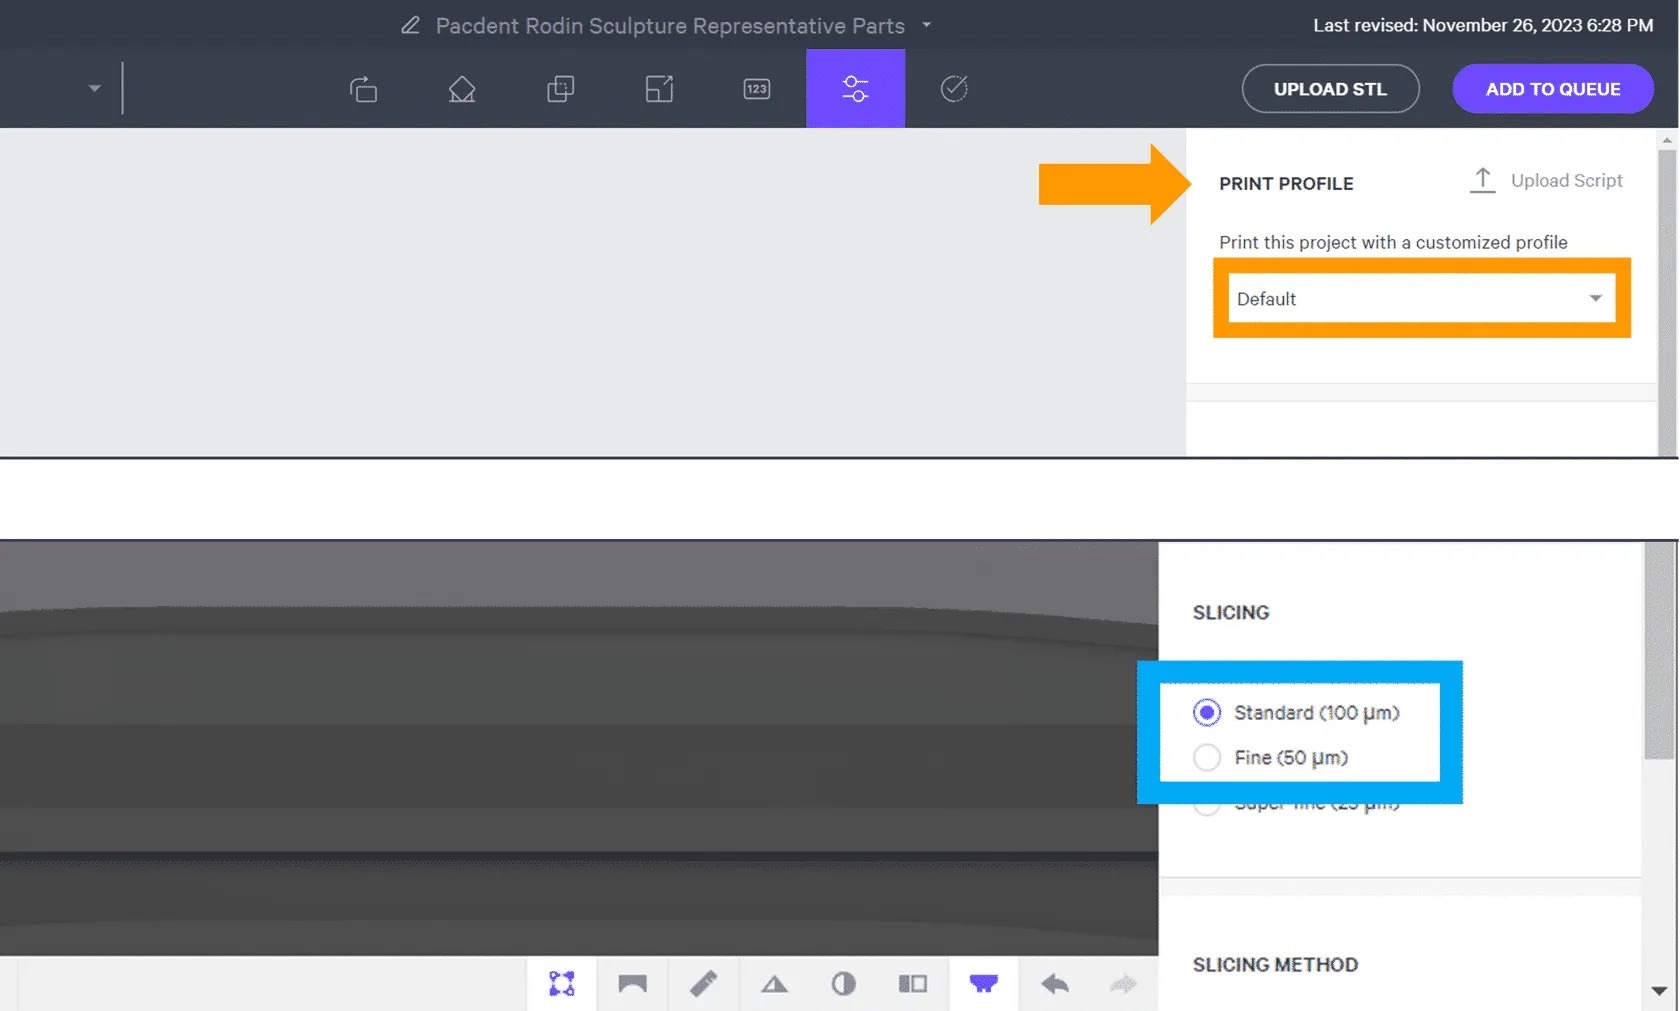Click the orient-on-platform diamond icon
Image resolution: width=1680 pixels, height=1011 pixels.
pos(461,89)
